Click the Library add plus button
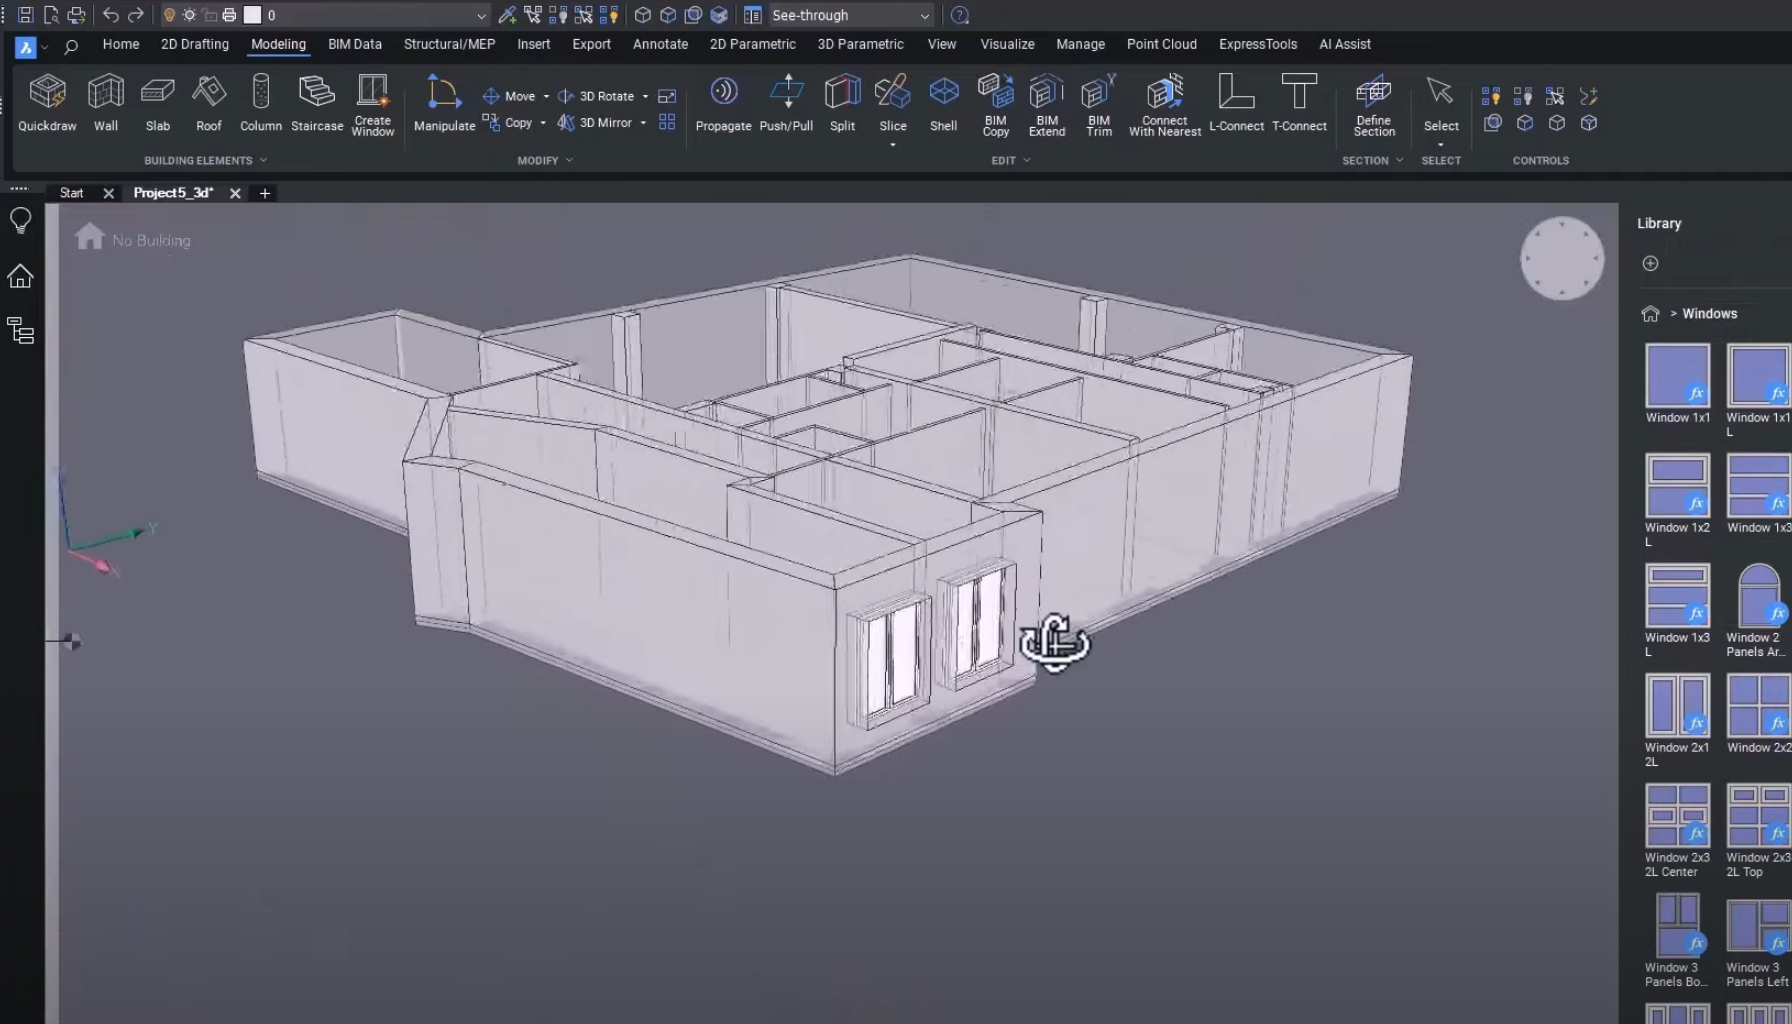Image resolution: width=1792 pixels, height=1024 pixels. (1650, 263)
